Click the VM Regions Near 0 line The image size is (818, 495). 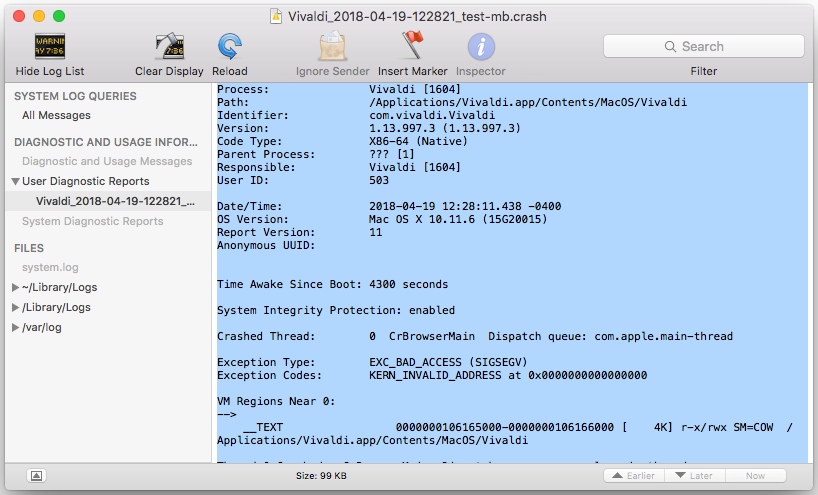click(x=276, y=401)
